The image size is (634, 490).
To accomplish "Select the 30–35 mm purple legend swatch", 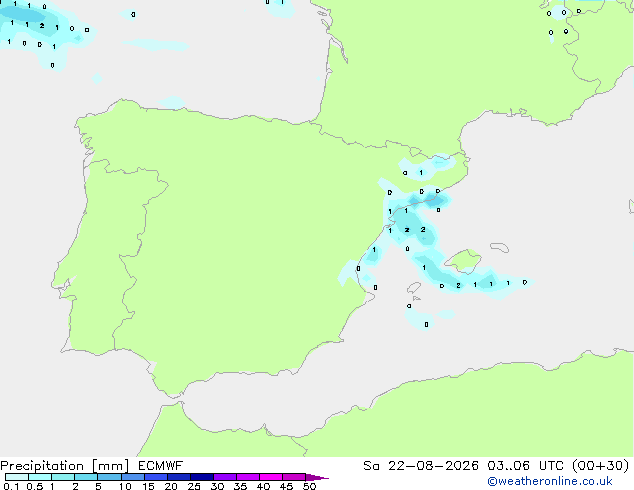I will coord(225,477).
